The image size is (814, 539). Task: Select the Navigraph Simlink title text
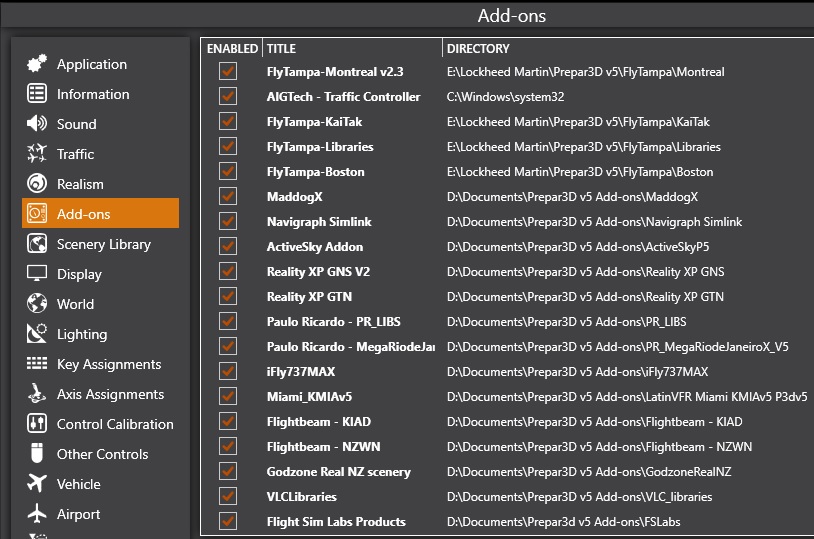coord(319,222)
